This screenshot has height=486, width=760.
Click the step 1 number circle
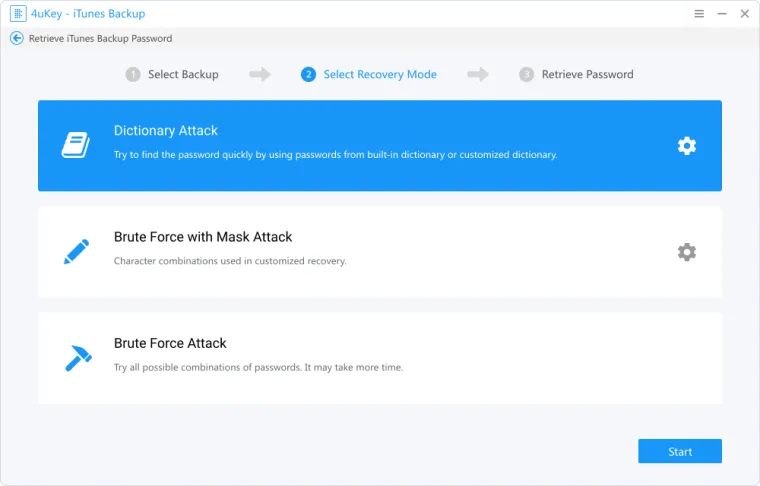tap(133, 74)
